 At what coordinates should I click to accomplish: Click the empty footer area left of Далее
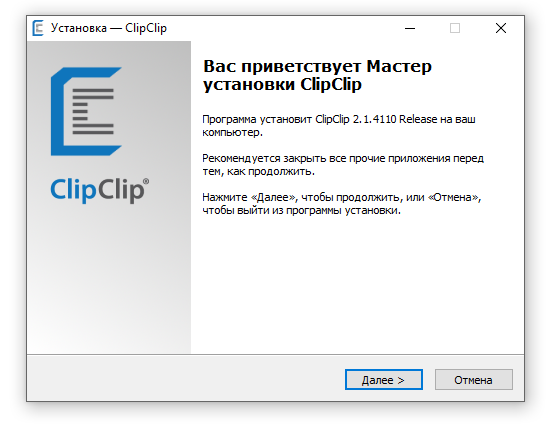click(x=185, y=379)
